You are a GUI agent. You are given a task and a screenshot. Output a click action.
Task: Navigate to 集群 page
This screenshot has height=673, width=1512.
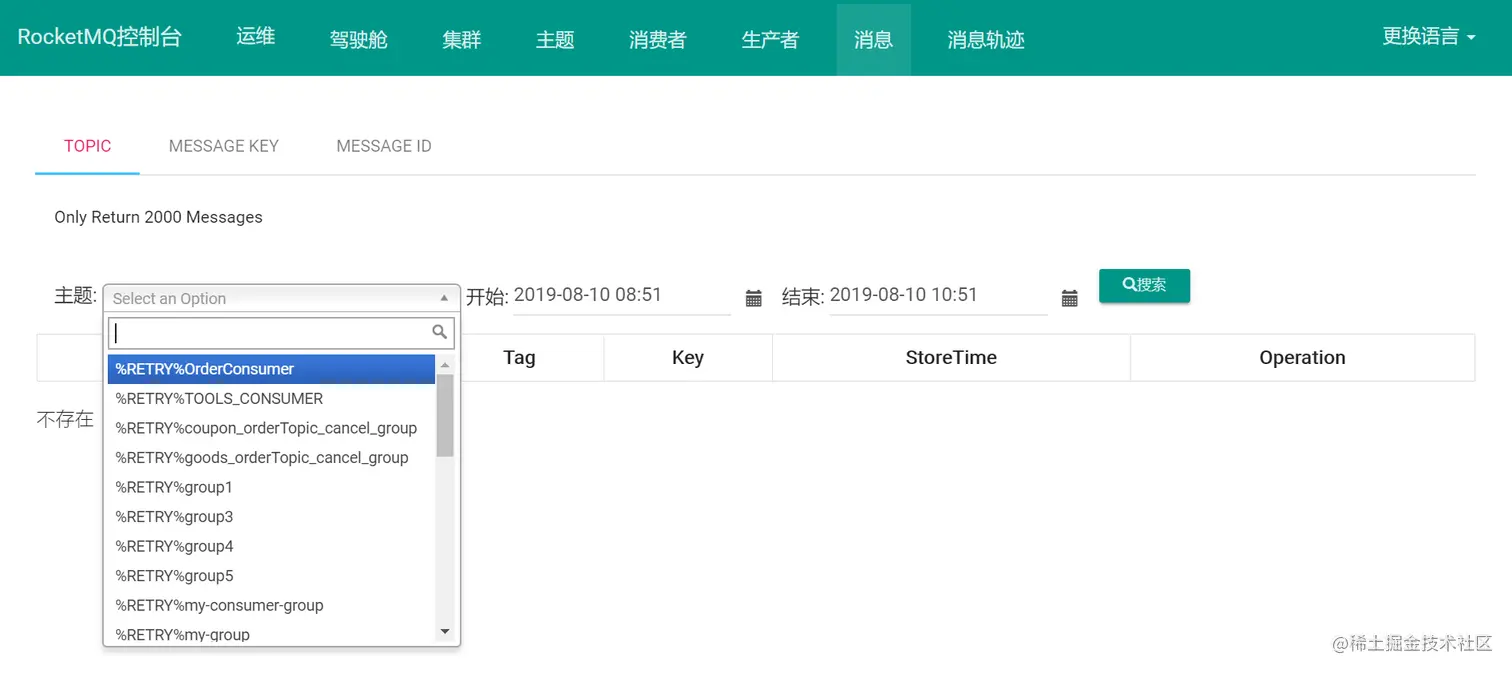click(x=462, y=39)
